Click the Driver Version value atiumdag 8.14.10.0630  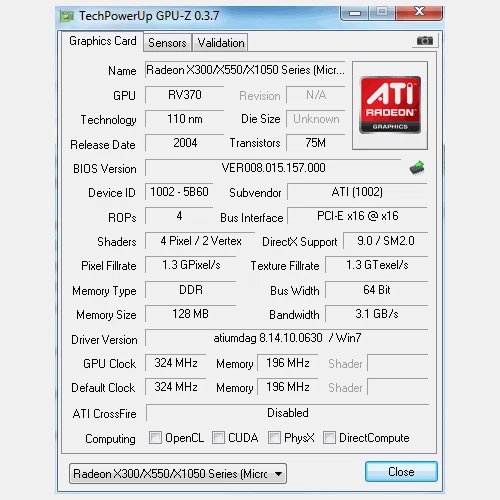pos(287,338)
